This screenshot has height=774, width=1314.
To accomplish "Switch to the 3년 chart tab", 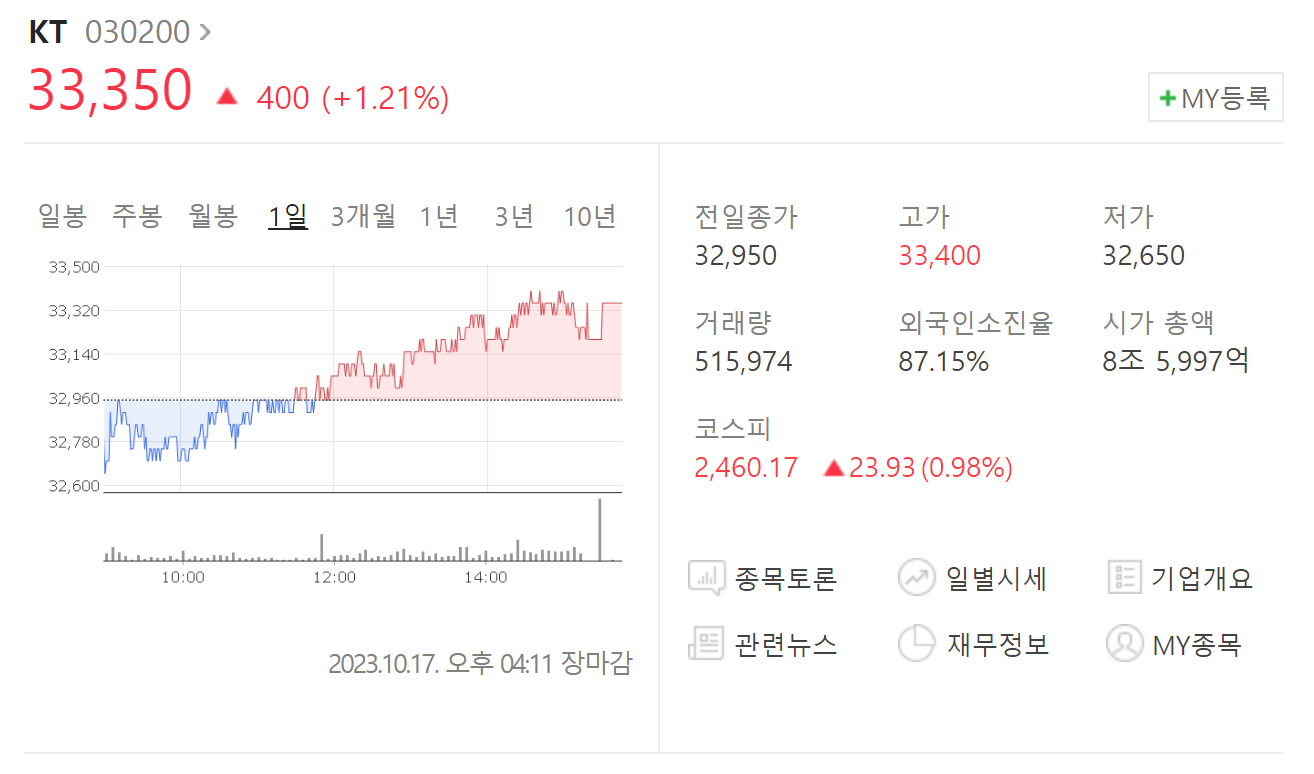I will click(513, 215).
